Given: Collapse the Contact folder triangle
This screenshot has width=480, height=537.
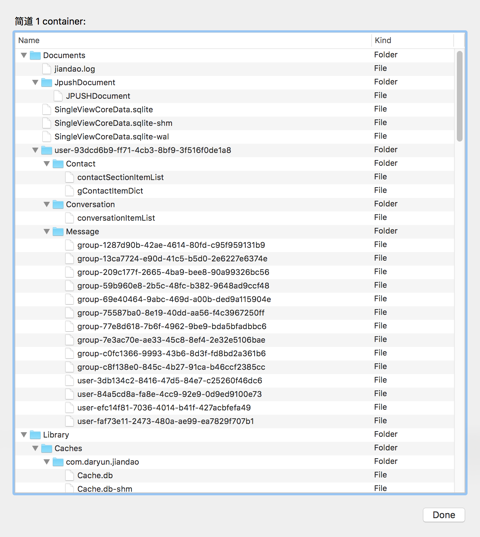Looking at the screenshot, I should click(x=47, y=164).
